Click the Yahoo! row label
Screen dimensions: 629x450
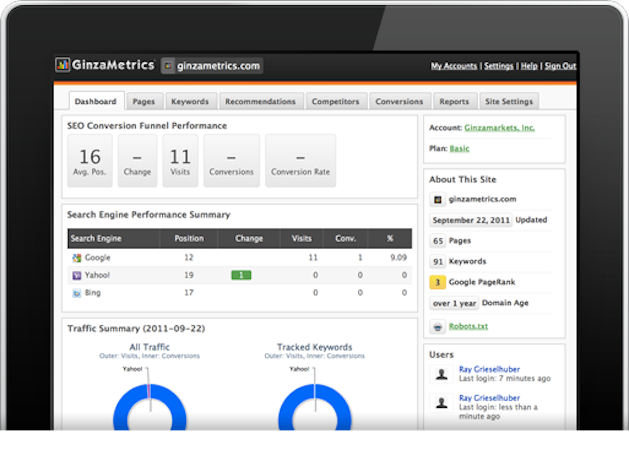tap(97, 275)
